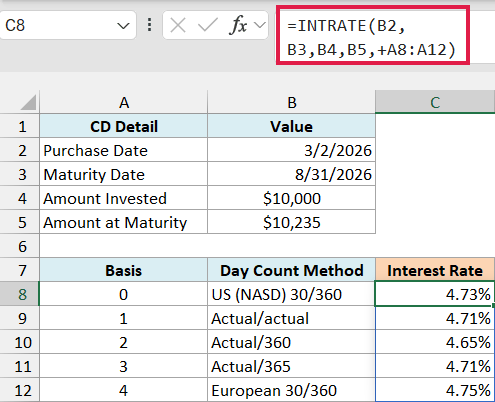Viewport: 495px width, 402px height.
Task: Select US (NASD) 30/360 cell
Action: click(292, 294)
